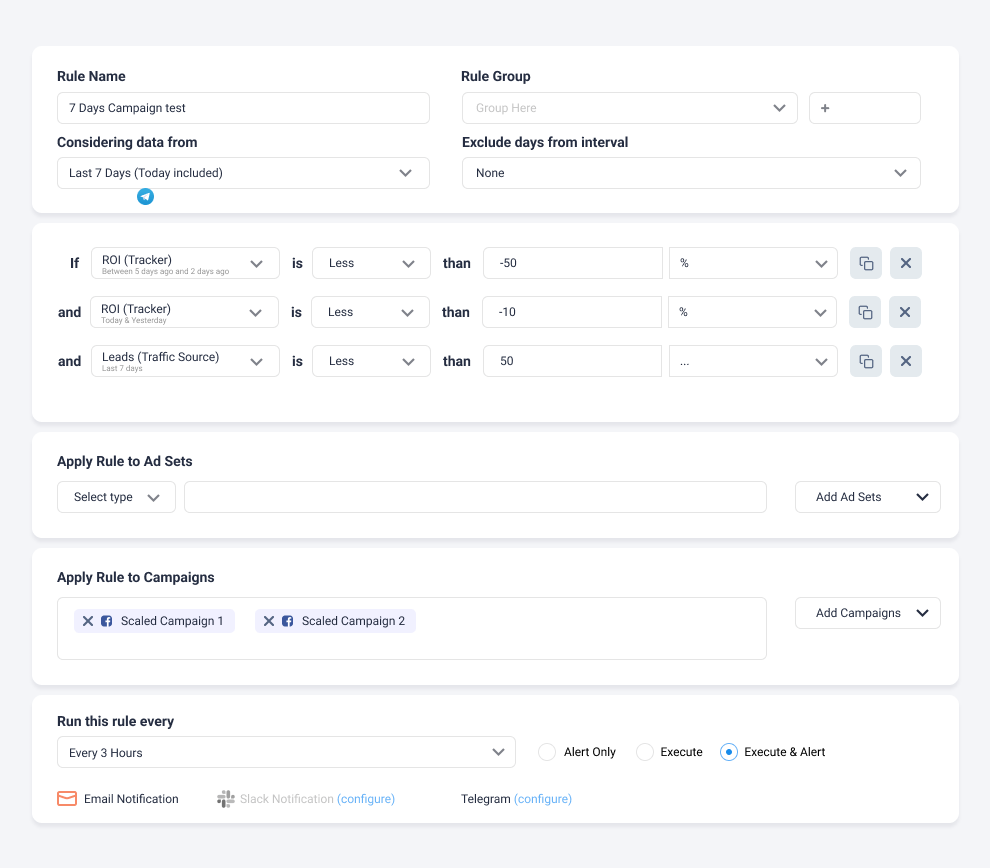The image size is (990, 868).
Task: Open the Less operator dropdown in second condition
Action: pyautogui.click(x=371, y=312)
